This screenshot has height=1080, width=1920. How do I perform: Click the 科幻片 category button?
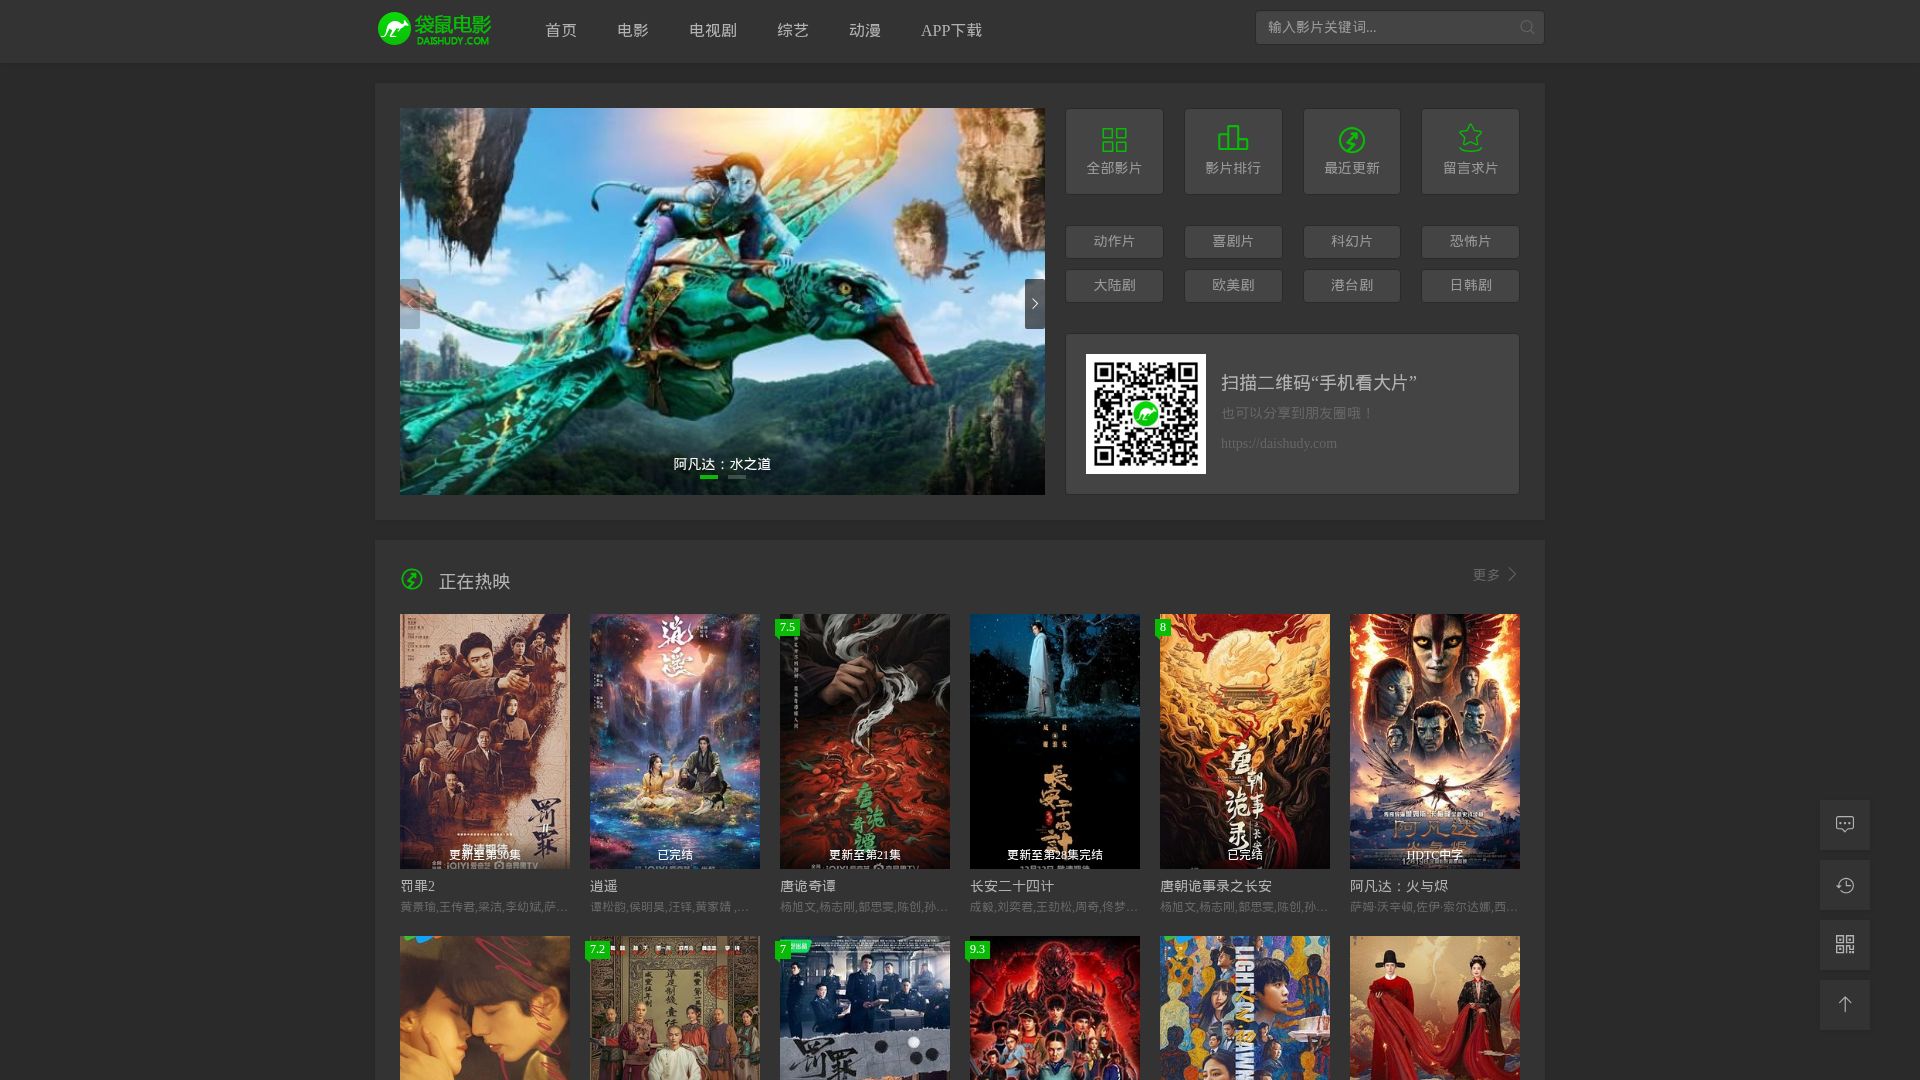tap(1351, 242)
